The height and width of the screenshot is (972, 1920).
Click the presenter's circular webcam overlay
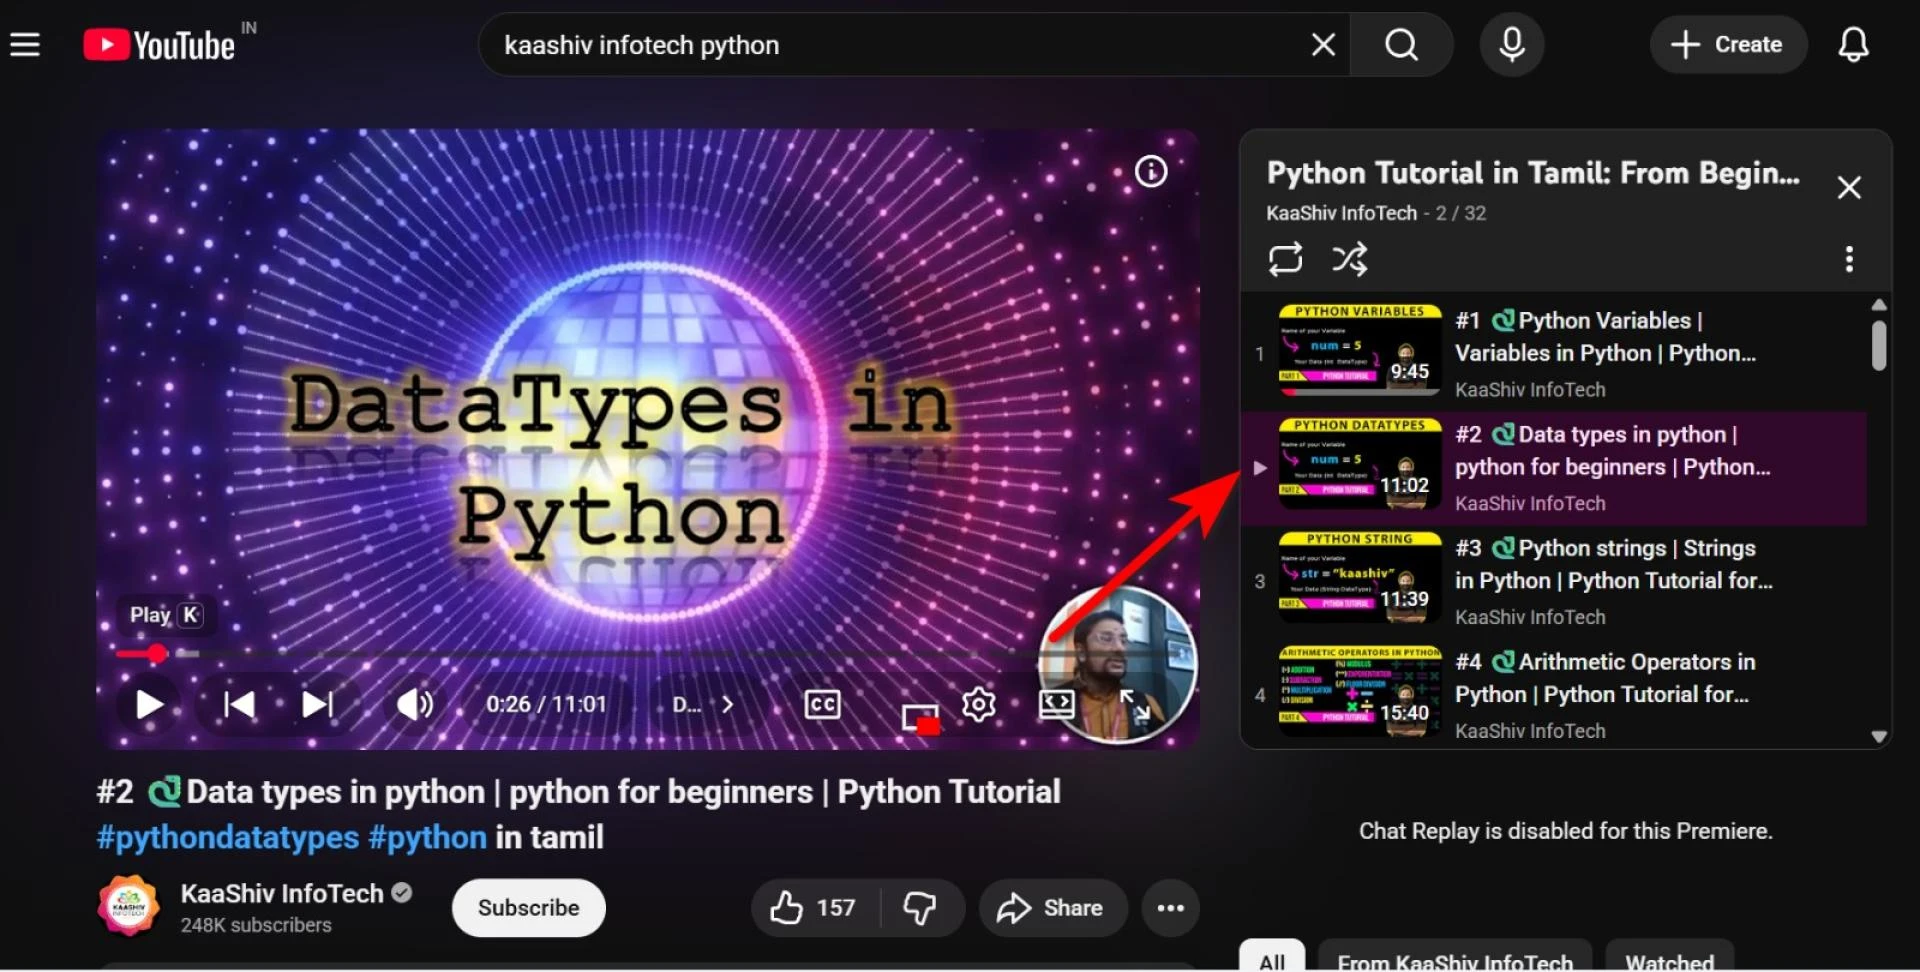click(1118, 665)
